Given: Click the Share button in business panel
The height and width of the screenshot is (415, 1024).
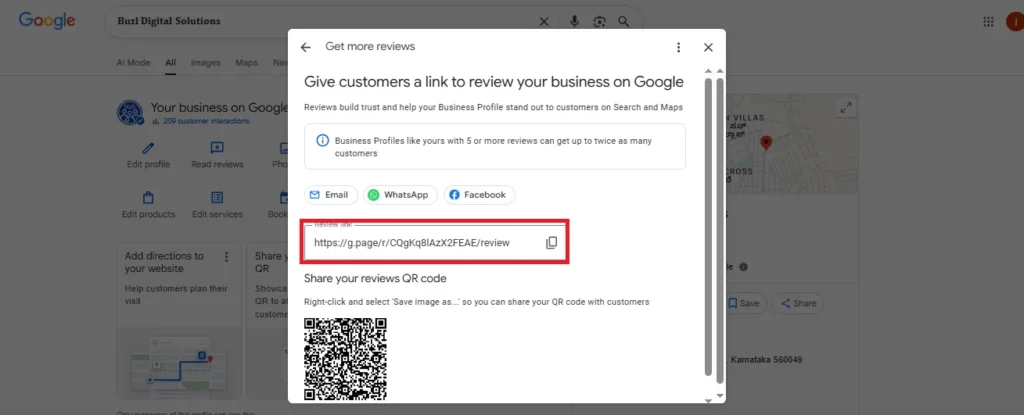Looking at the screenshot, I should pos(798,303).
